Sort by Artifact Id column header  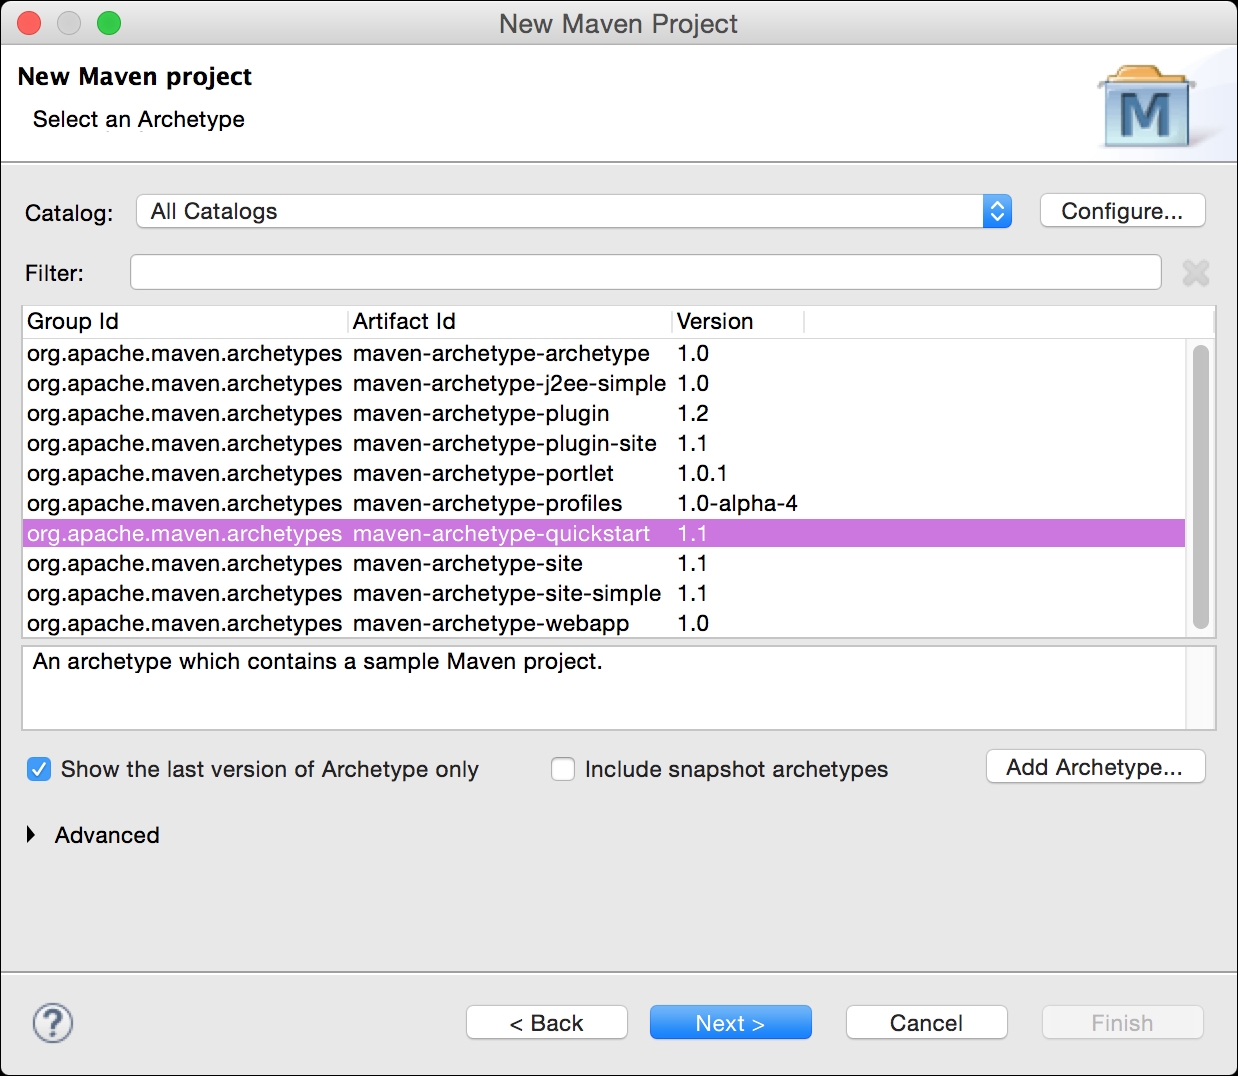pos(508,321)
